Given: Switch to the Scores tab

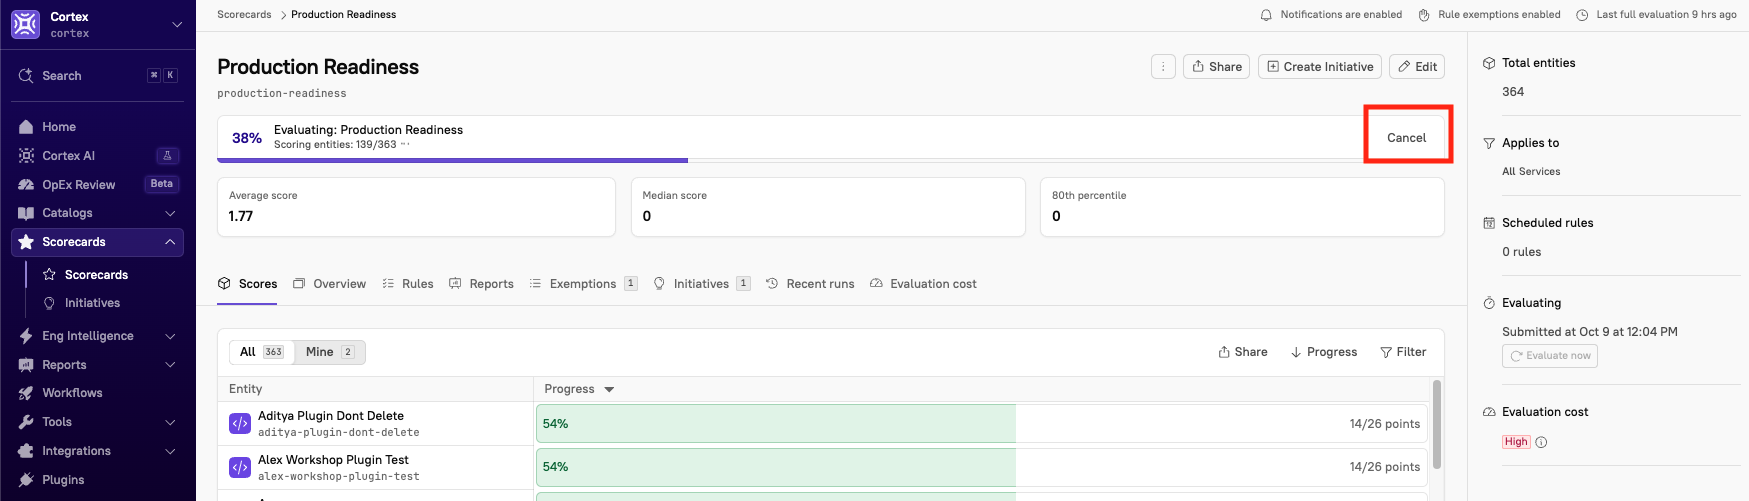Looking at the screenshot, I should tap(248, 284).
